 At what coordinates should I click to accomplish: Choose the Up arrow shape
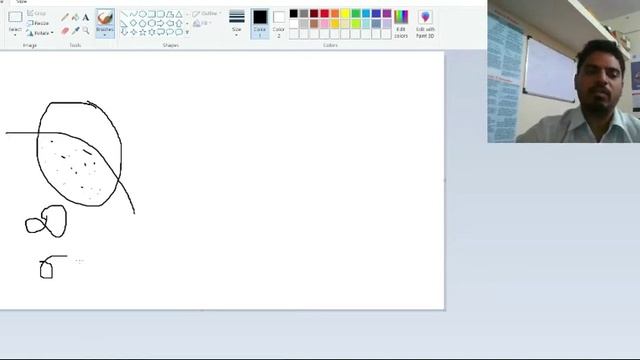[179, 23]
